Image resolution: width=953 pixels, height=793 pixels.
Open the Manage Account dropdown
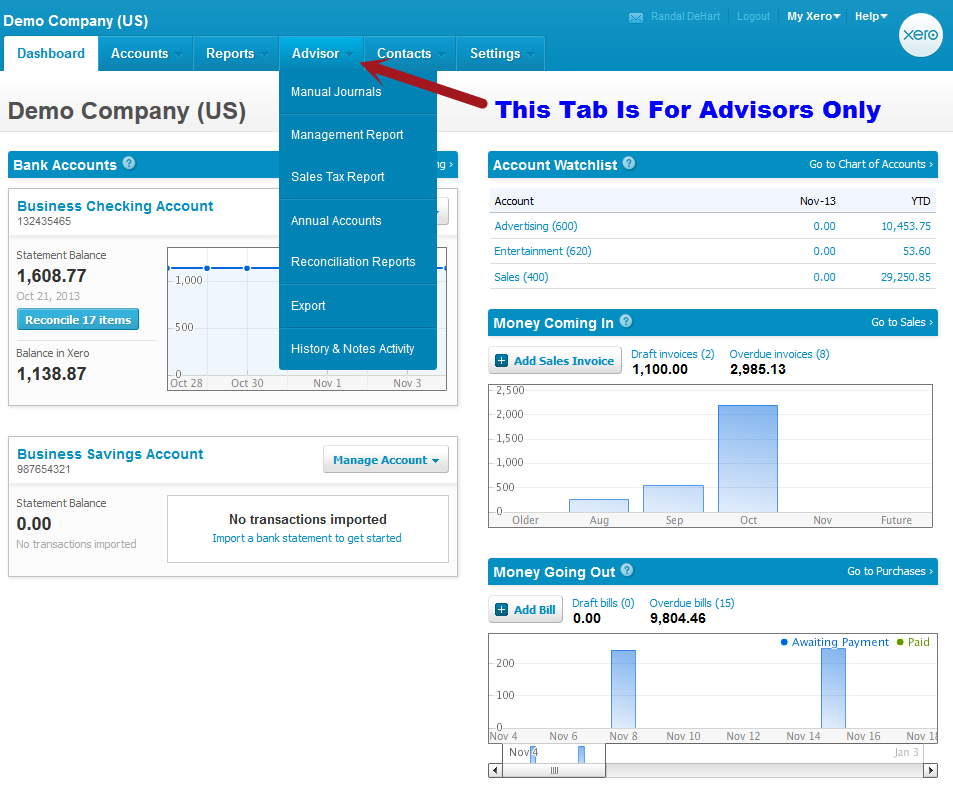click(386, 459)
